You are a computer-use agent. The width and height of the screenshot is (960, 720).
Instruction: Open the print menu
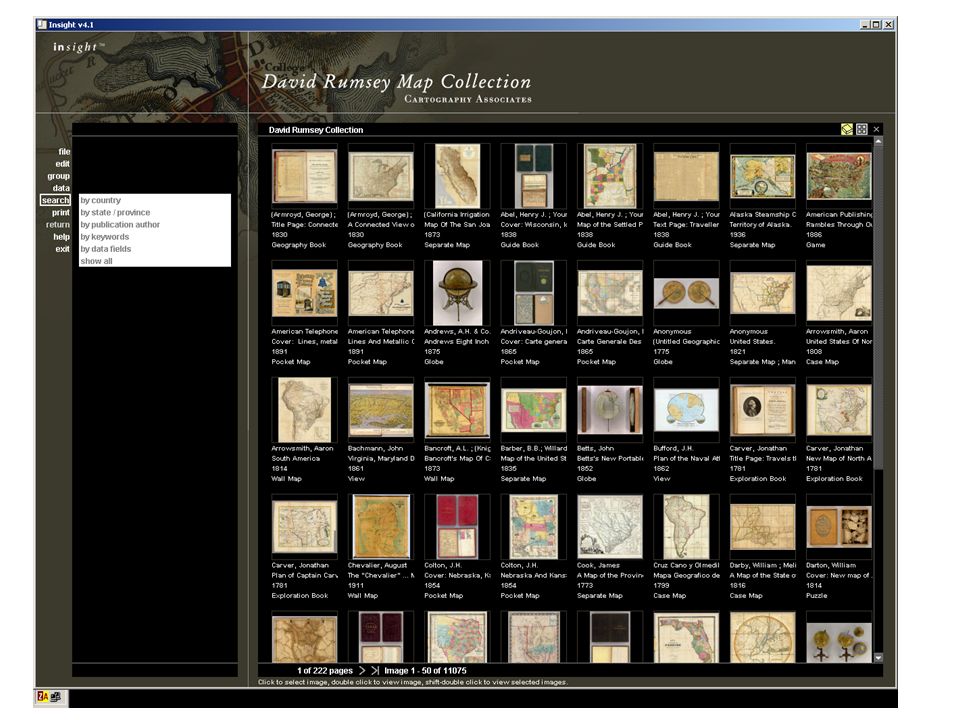pyautogui.click(x=61, y=212)
